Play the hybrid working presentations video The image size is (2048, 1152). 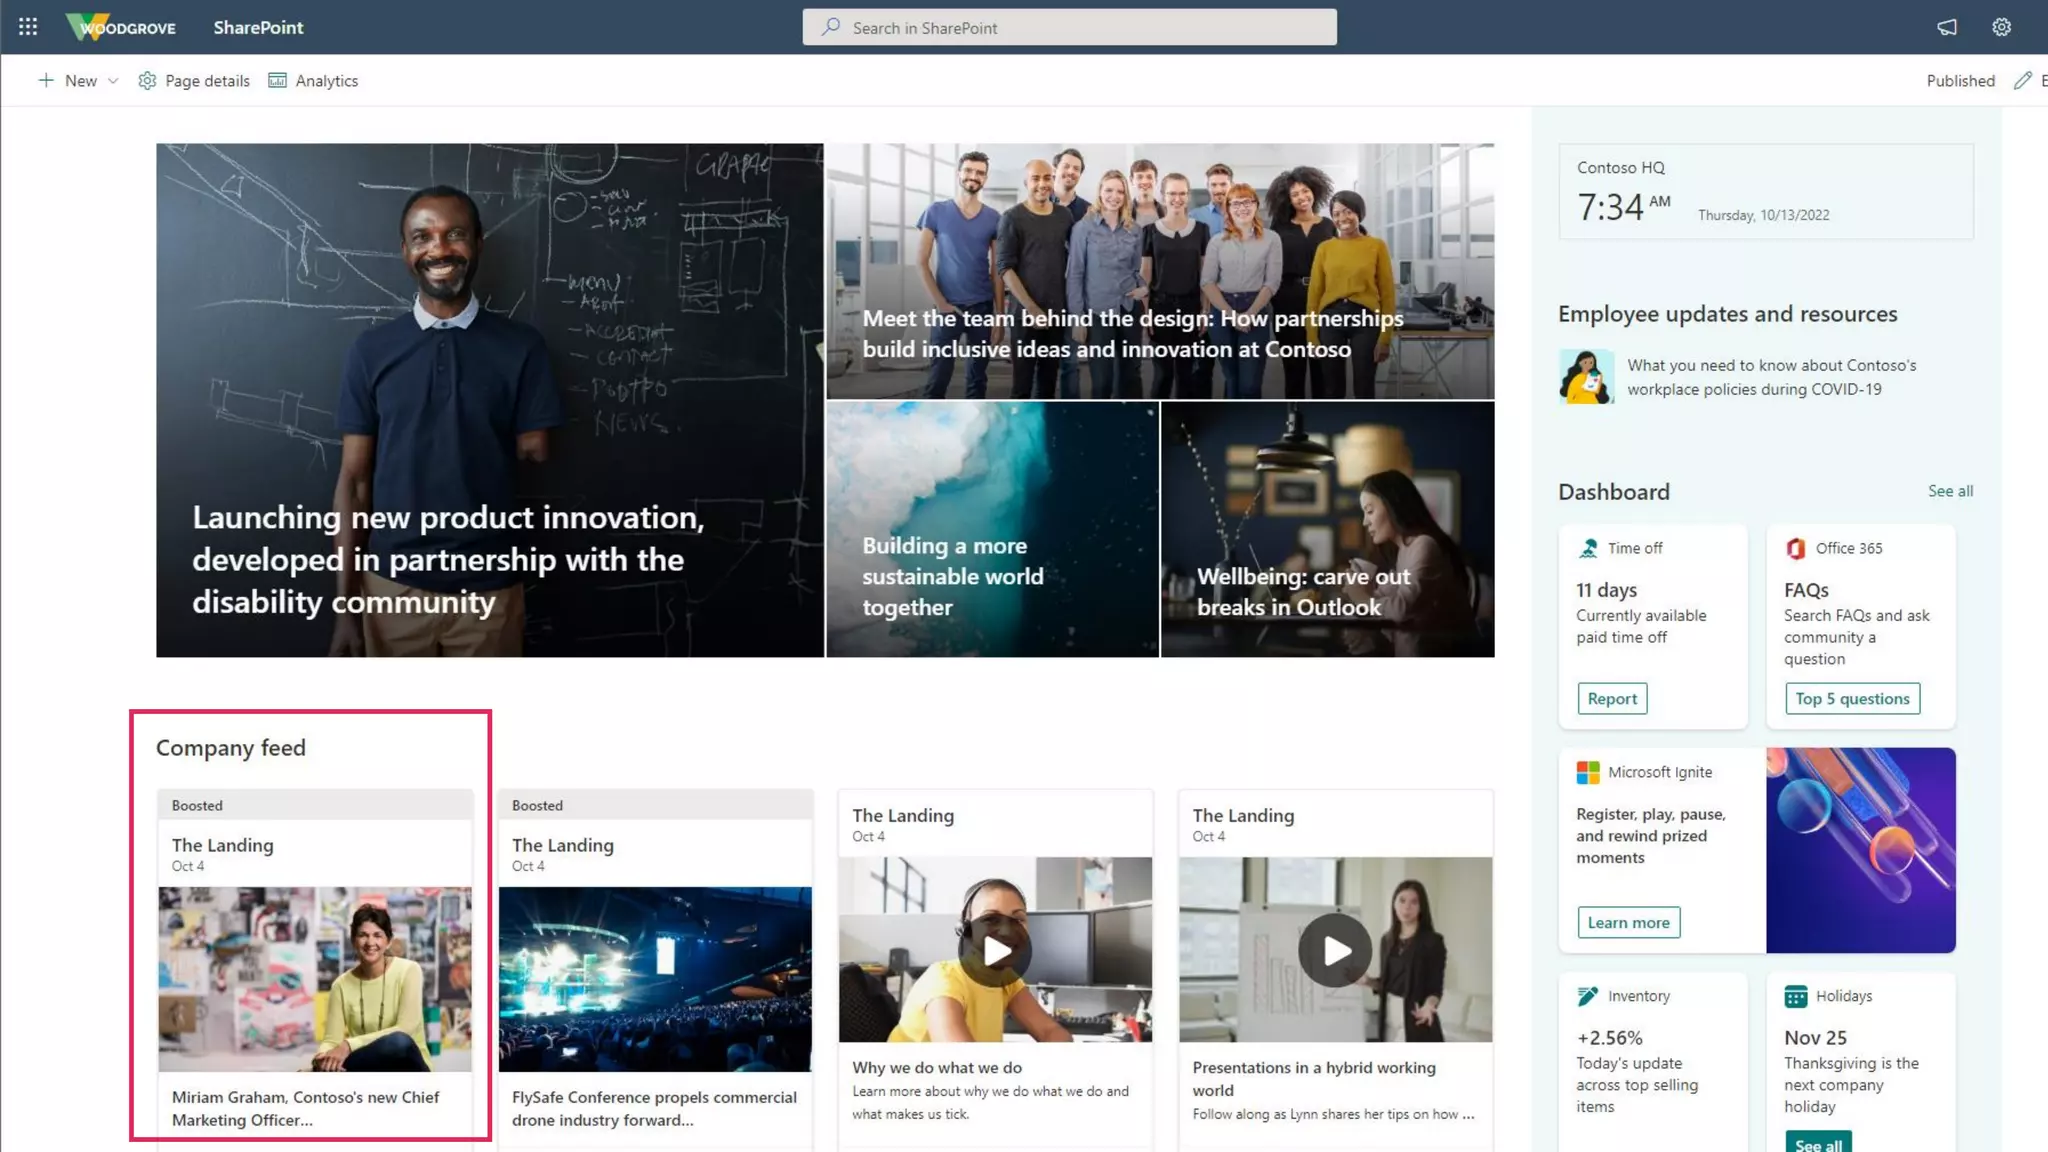1335,950
